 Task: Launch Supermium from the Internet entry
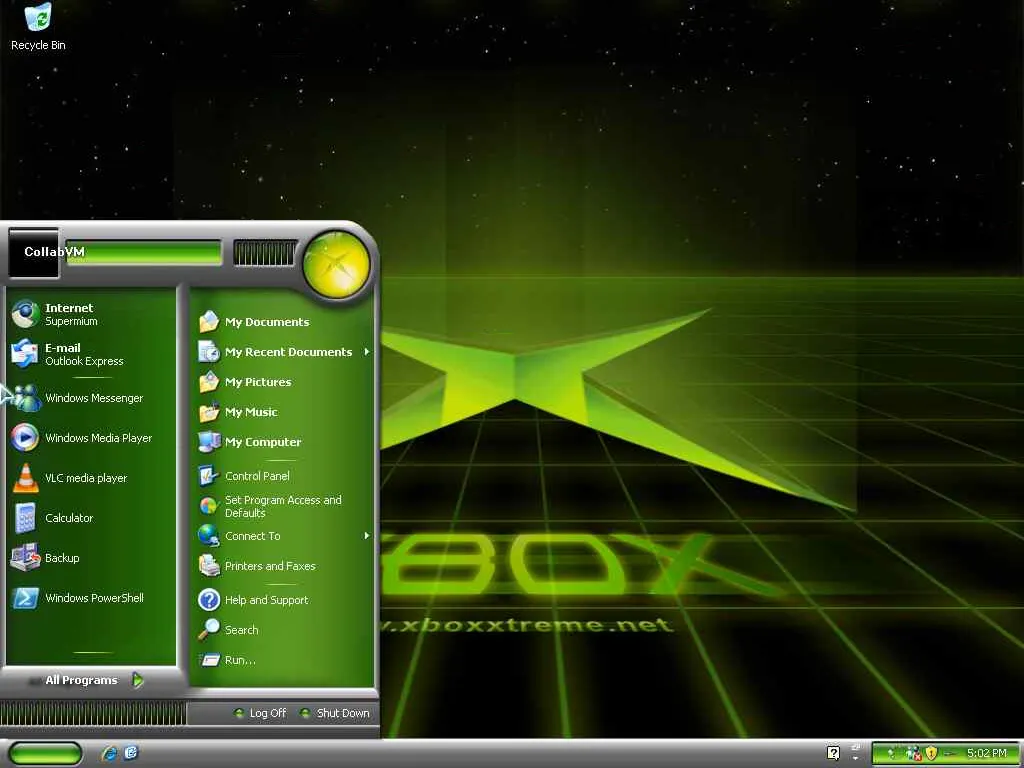pos(91,314)
